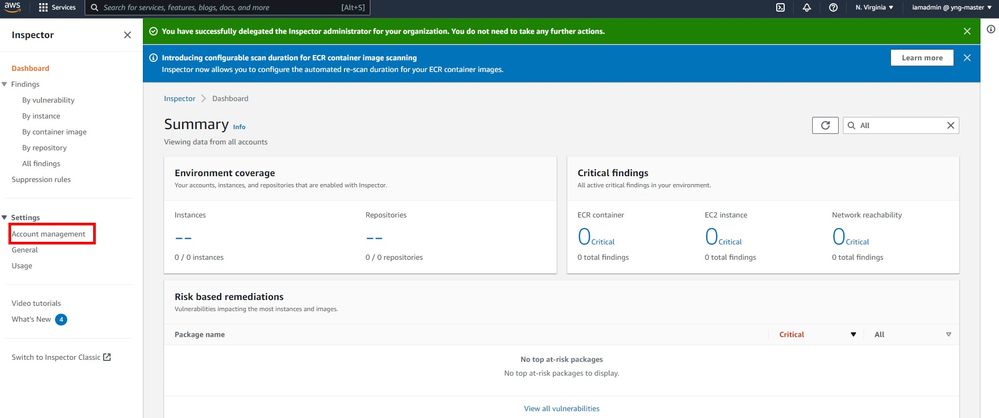Screen dimensions: 999x418
Task: Clear the All filter field
Action: [x=951, y=126]
